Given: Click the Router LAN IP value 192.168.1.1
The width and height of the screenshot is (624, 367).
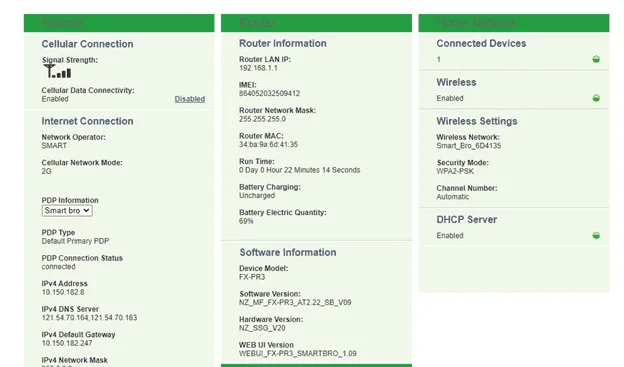Looking at the screenshot, I should click(258, 68).
